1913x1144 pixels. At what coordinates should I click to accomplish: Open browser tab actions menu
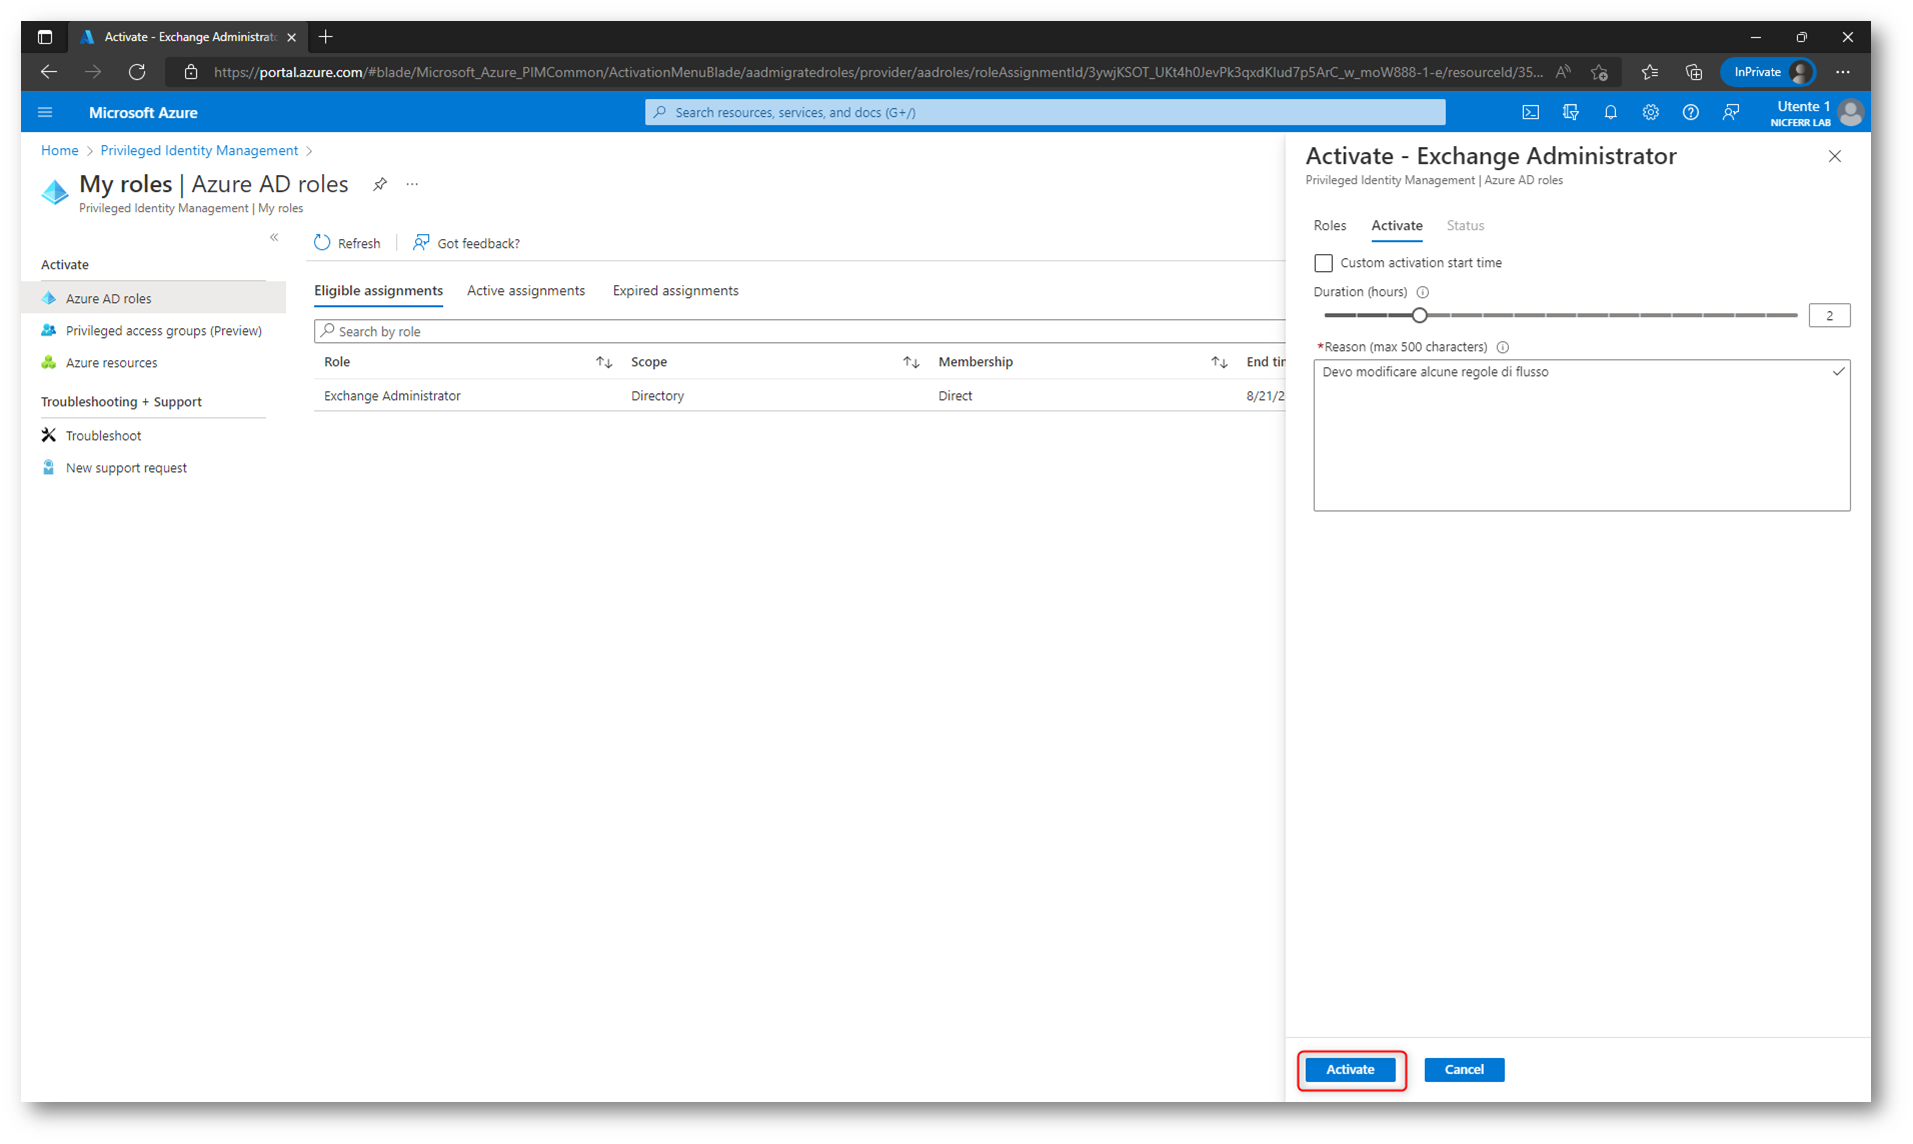coord(45,37)
